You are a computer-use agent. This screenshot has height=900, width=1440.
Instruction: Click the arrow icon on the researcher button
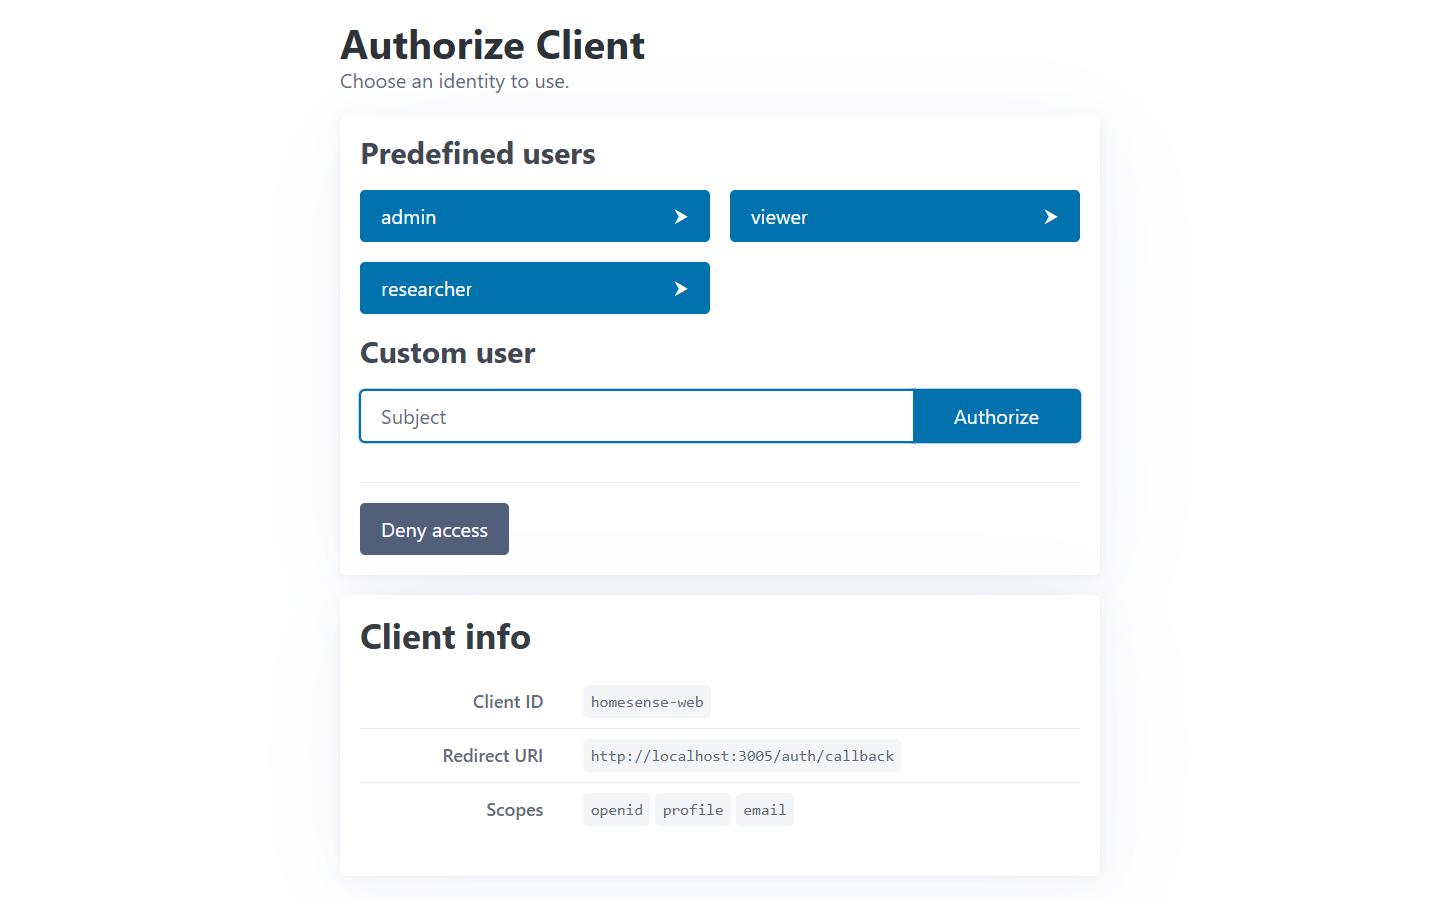click(681, 289)
